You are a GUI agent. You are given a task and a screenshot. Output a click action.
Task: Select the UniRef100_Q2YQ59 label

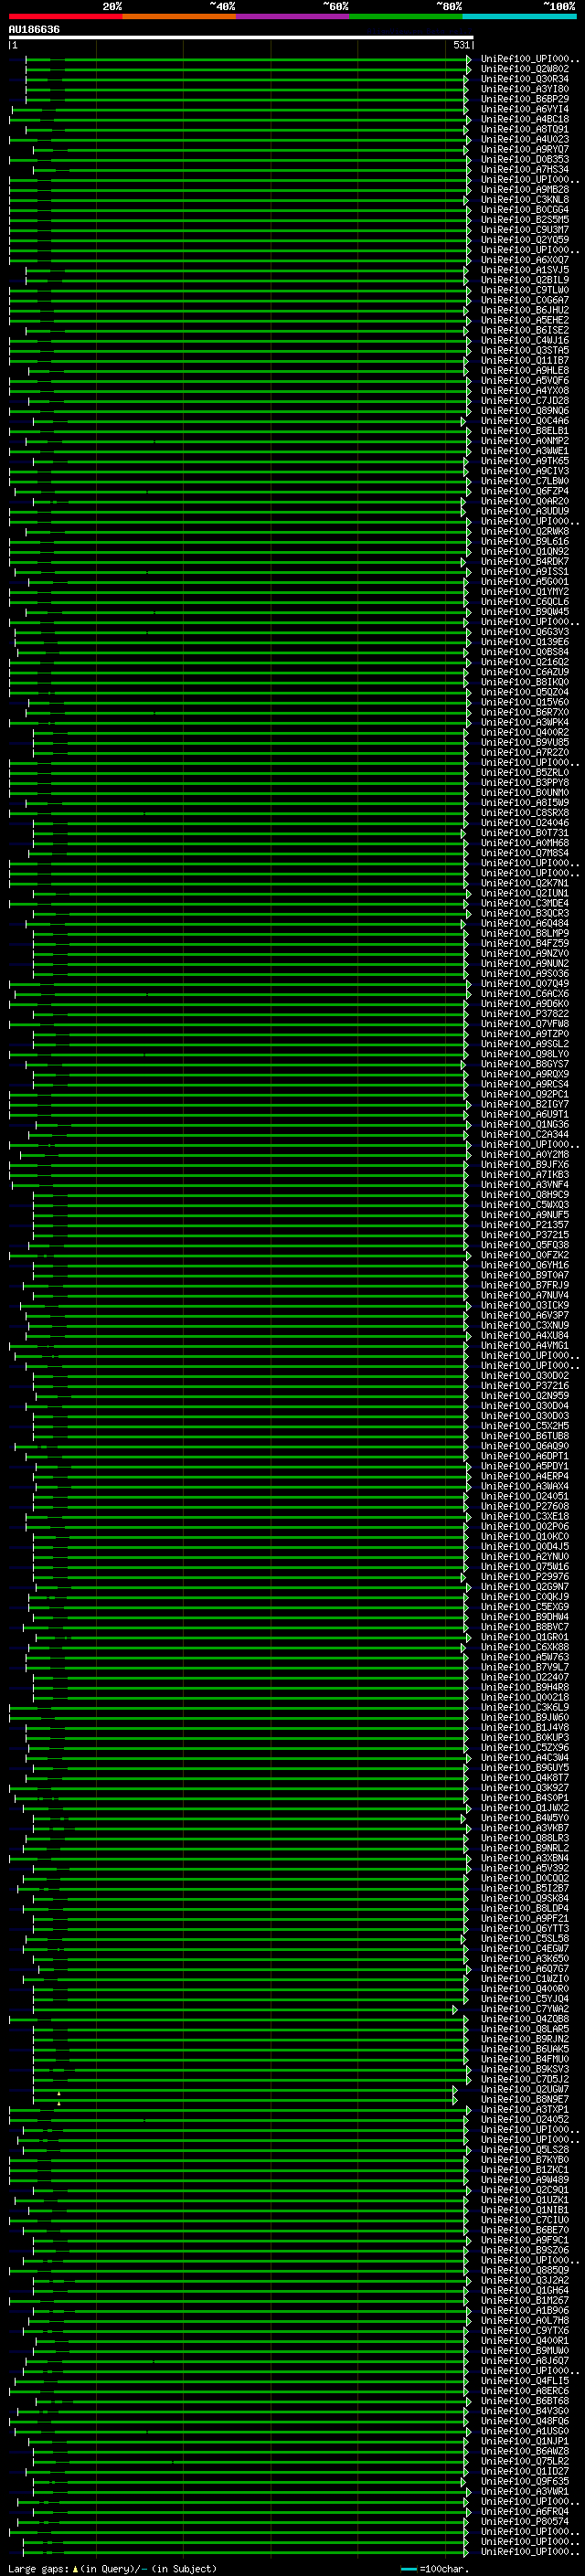(525, 239)
